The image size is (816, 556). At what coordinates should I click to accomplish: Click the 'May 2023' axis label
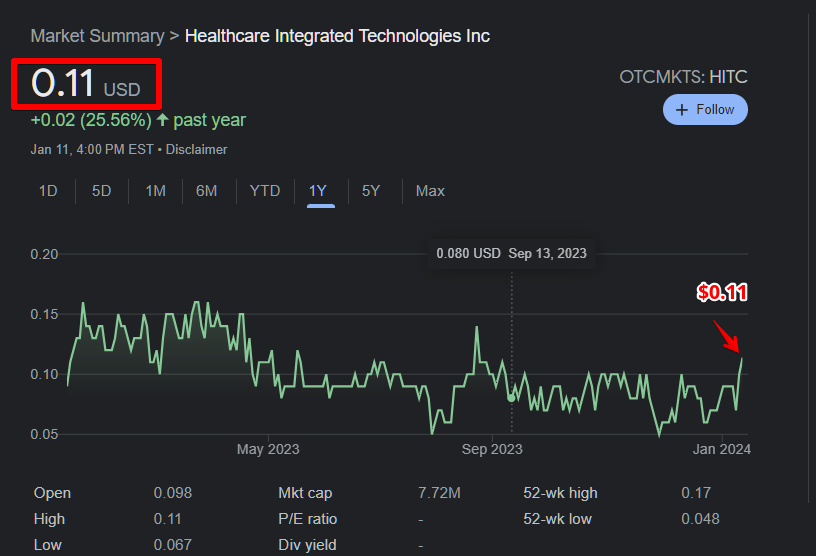268,449
